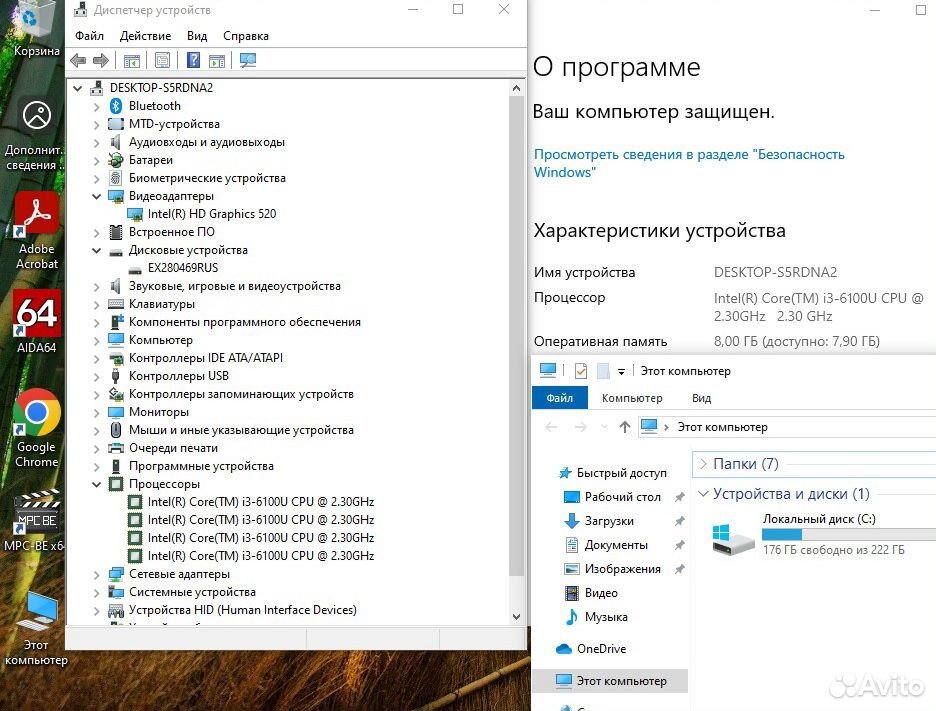Click the up arrow in Explorer navigation
Screen dimensions: 936x711
coord(624,427)
